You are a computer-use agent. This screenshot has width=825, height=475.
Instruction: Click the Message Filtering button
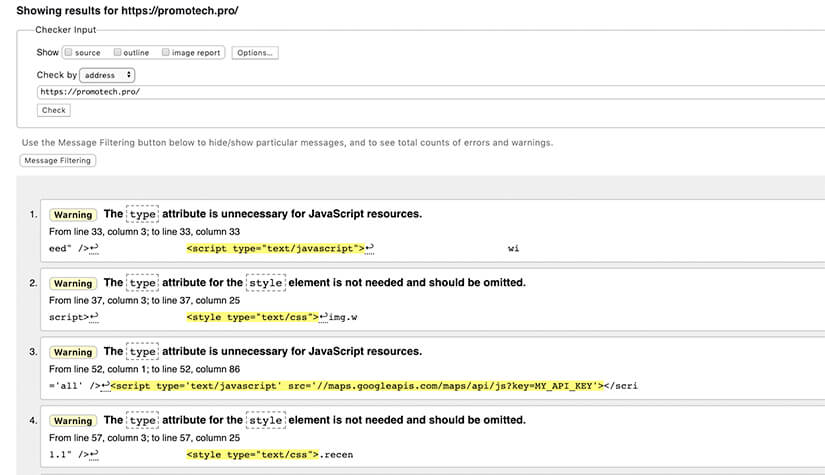58,160
